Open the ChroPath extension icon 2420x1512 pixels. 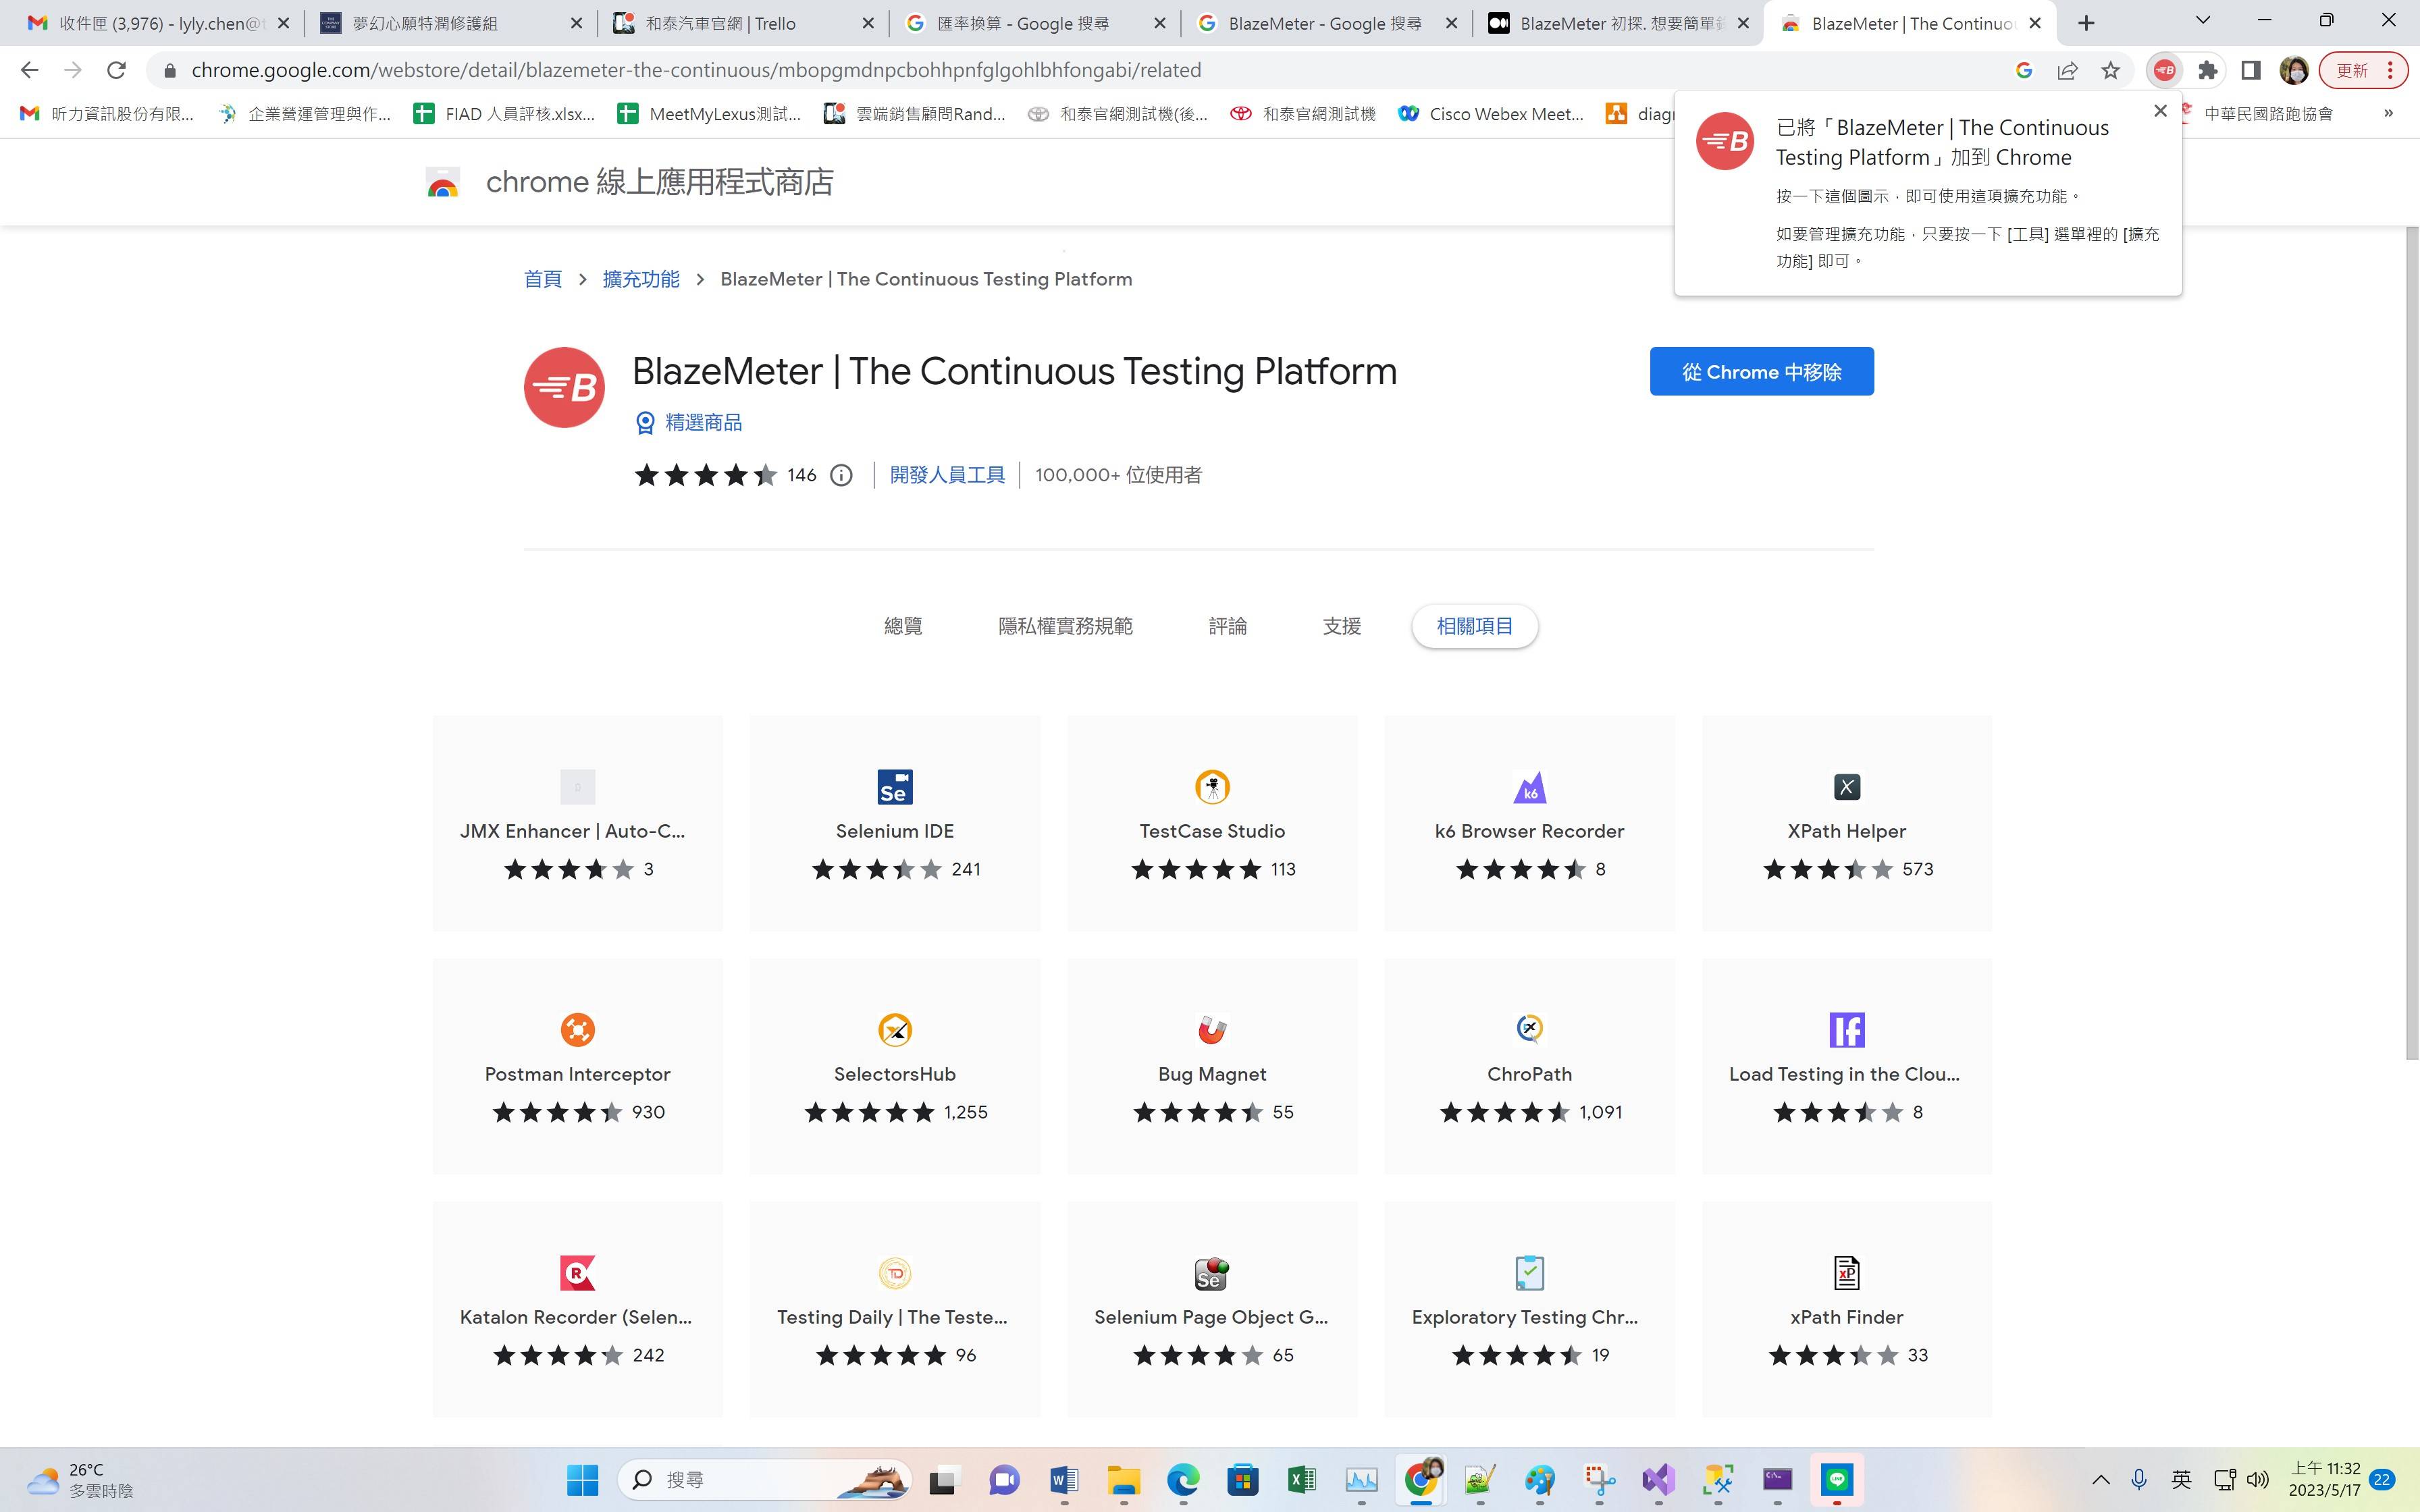coord(1529,1030)
